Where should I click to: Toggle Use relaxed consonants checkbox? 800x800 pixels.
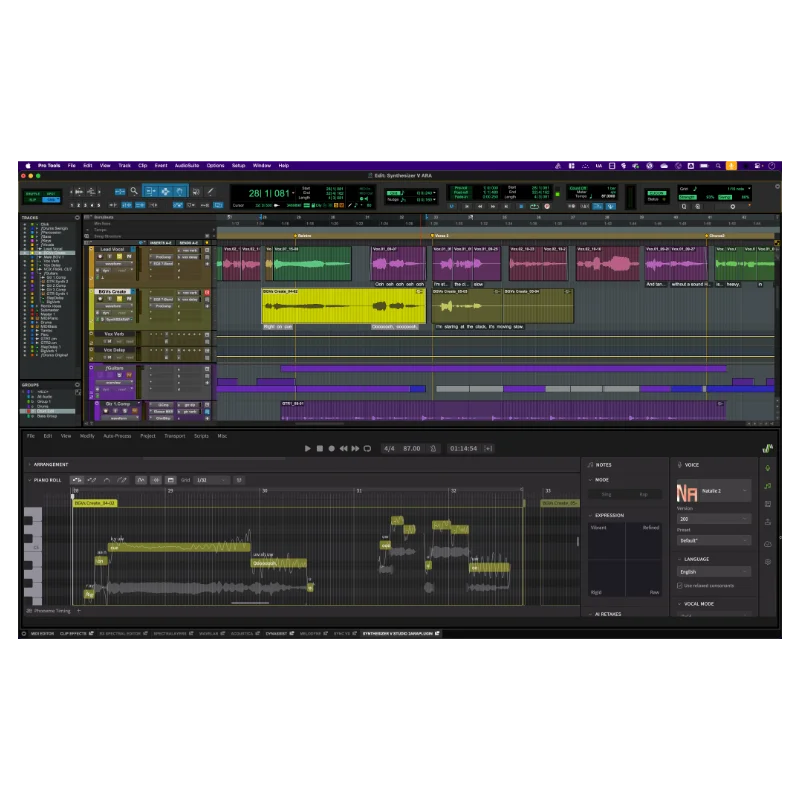[x=680, y=586]
